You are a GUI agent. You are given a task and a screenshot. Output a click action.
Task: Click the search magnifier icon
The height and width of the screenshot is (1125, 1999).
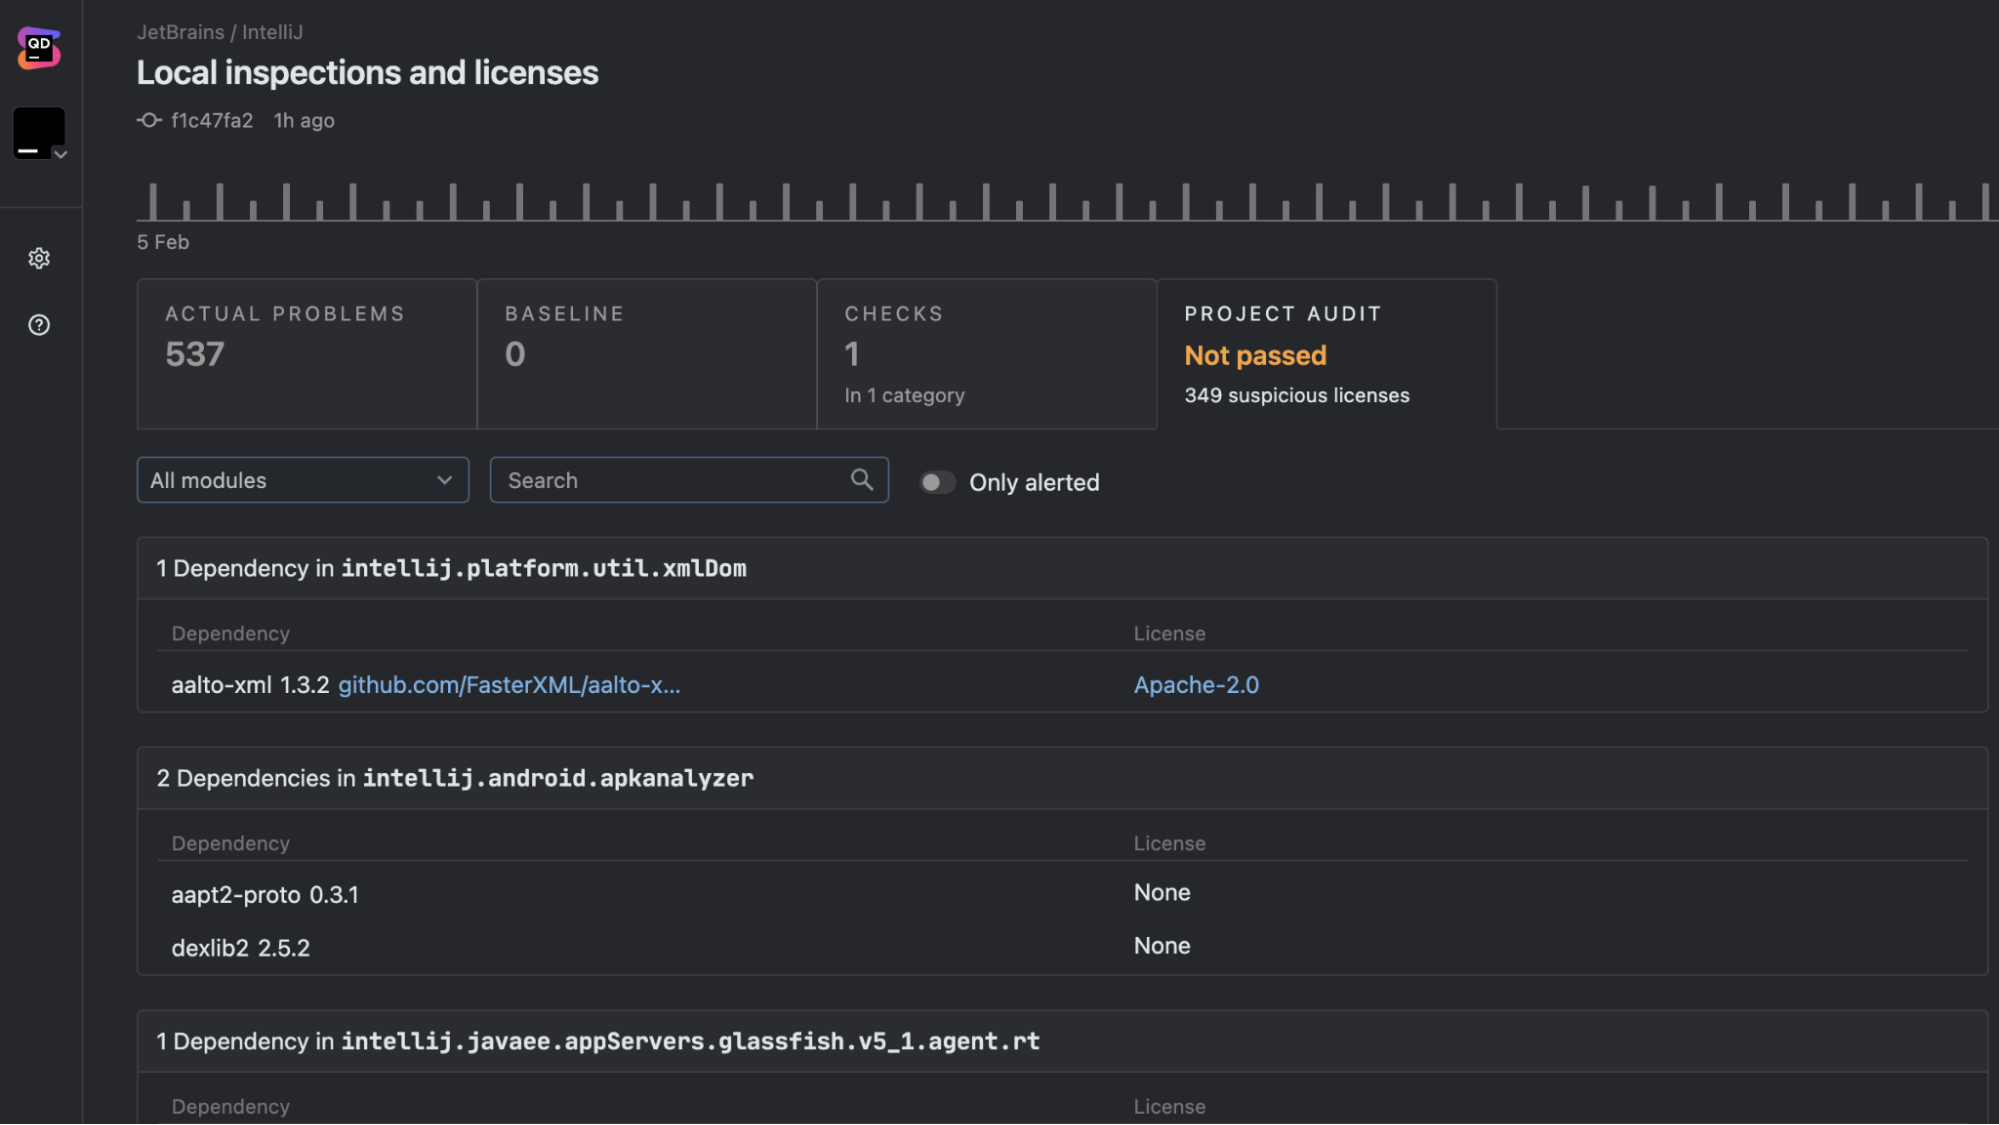tap(861, 480)
